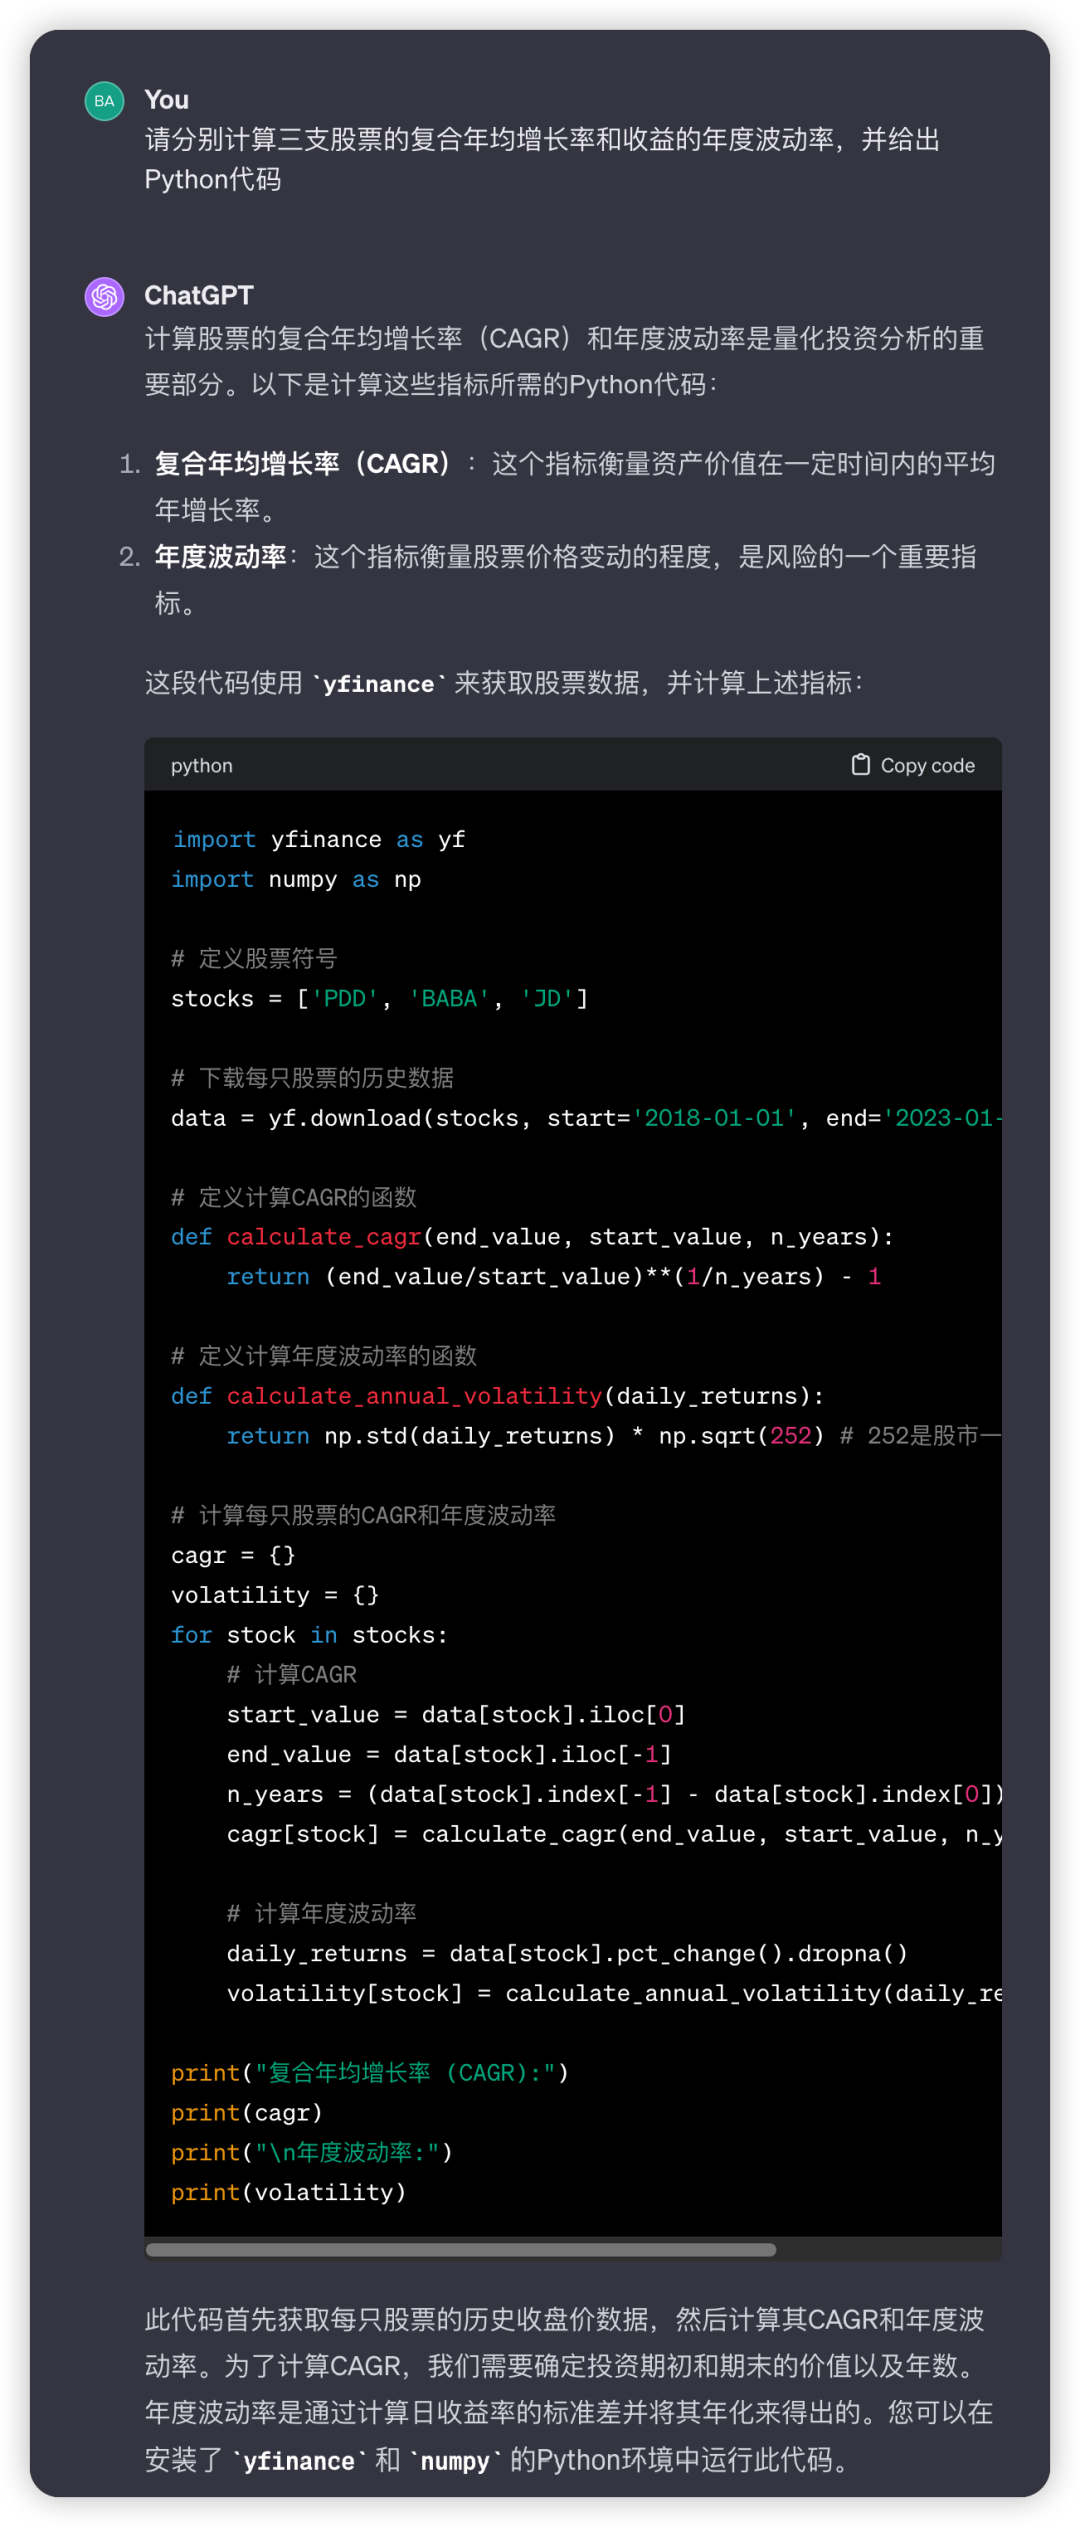Click the '# 定义股票符号' comment line
The height and width of the screenshot is (2527, 1080).
click(254, 959)
